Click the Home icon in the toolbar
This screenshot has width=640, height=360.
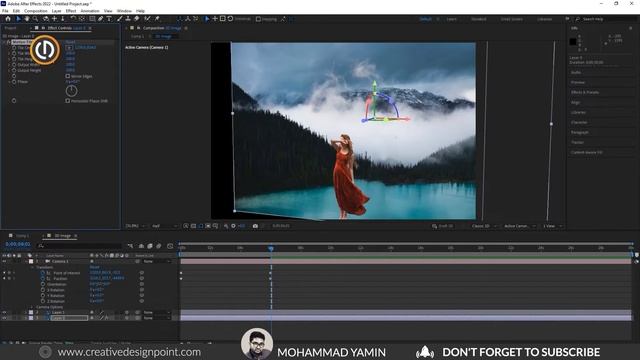click(8, 19)
